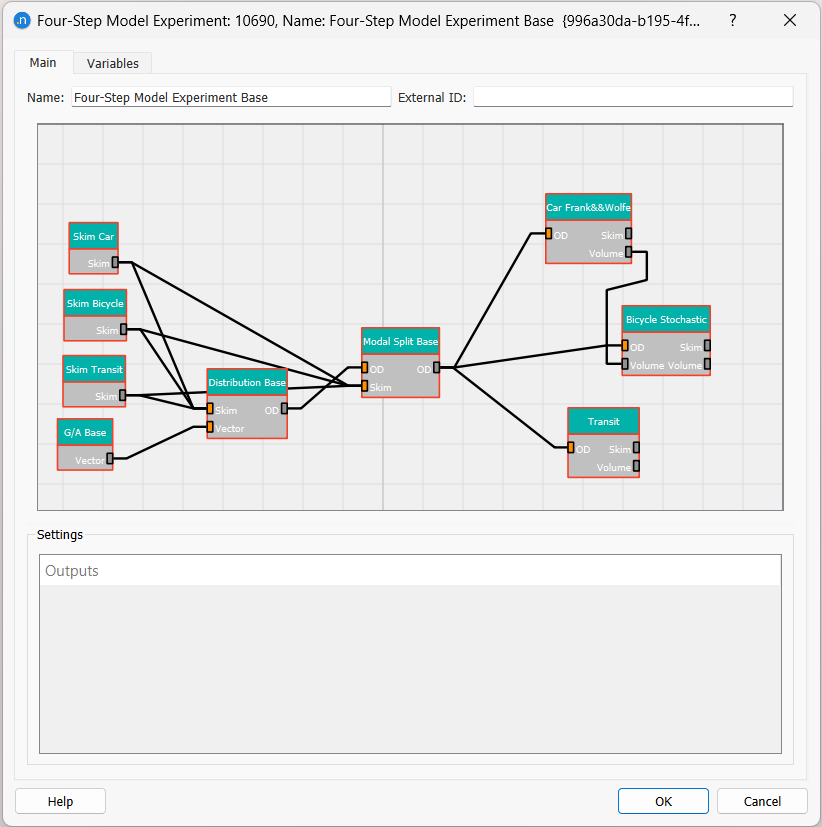Image resolution: width=822 pixels, height=827 pixels.
Task: Click the G/A Base node
Action: coord(84,432)
